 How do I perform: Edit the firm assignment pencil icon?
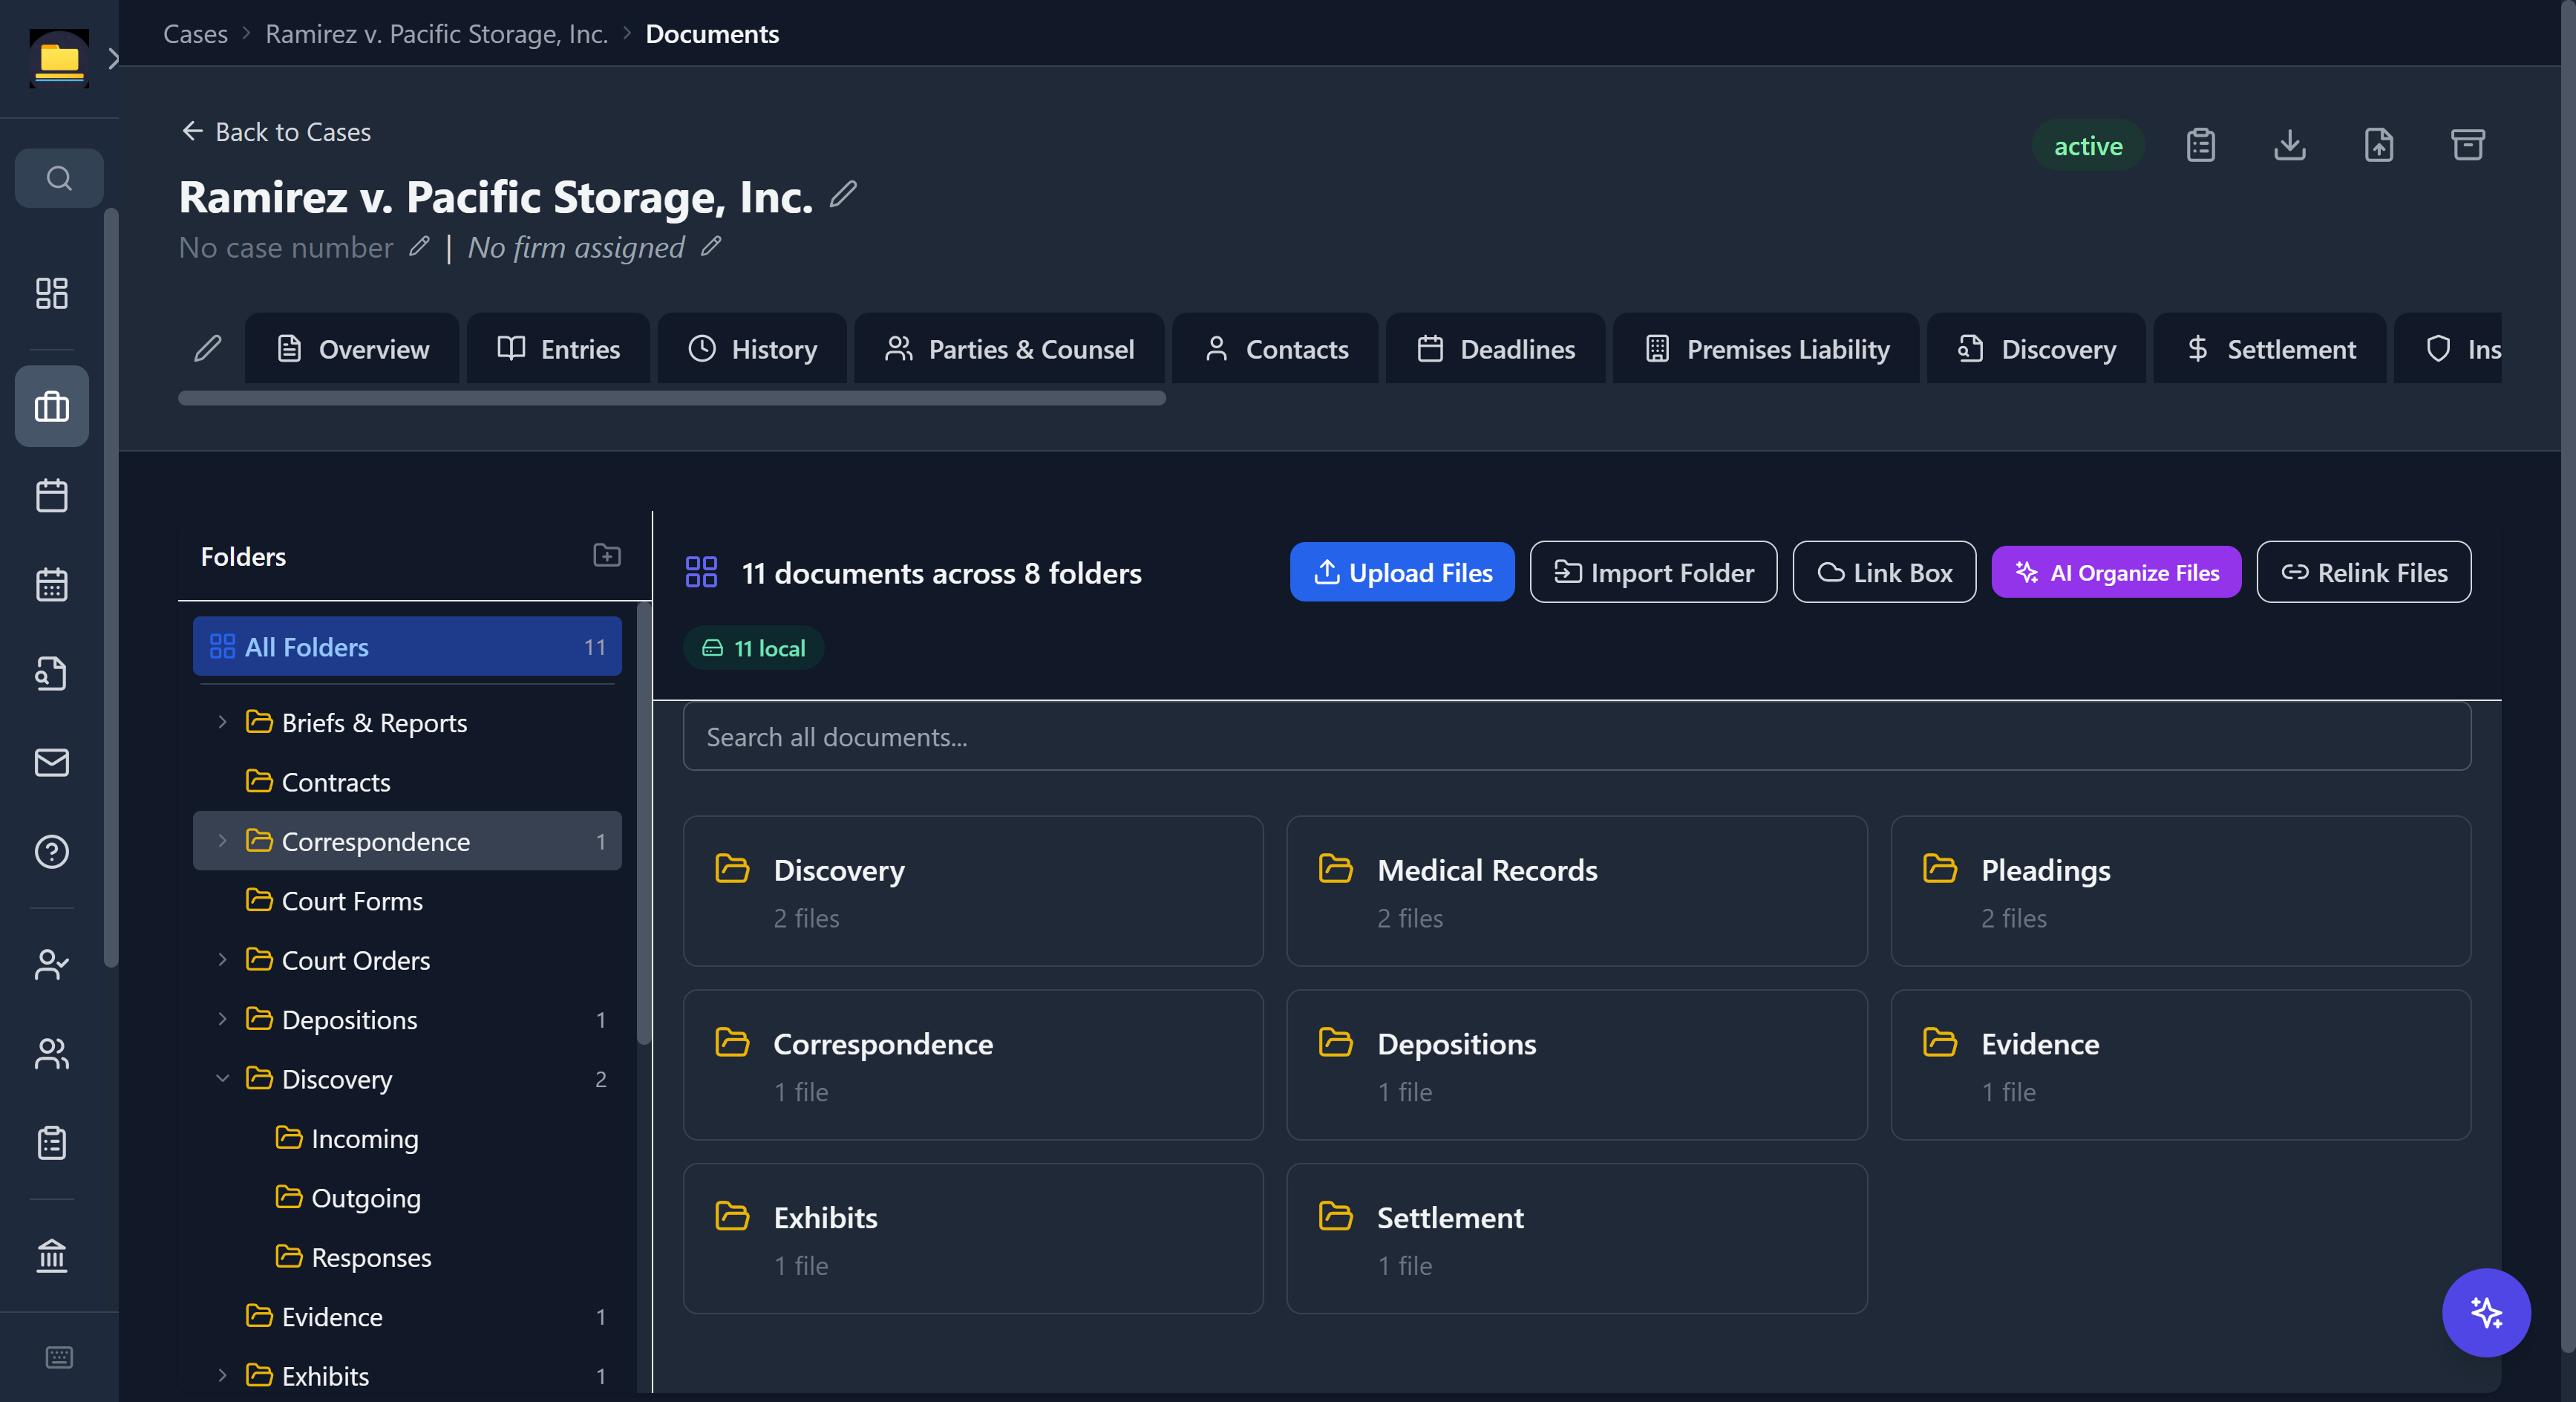tap(711, 246)
